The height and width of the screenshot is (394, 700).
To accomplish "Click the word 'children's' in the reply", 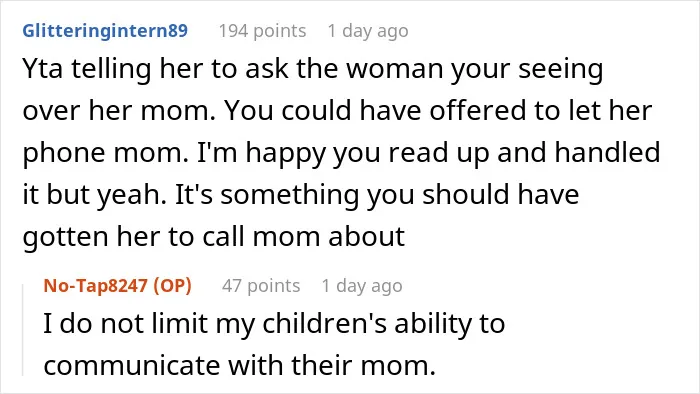I will point(325,323).
